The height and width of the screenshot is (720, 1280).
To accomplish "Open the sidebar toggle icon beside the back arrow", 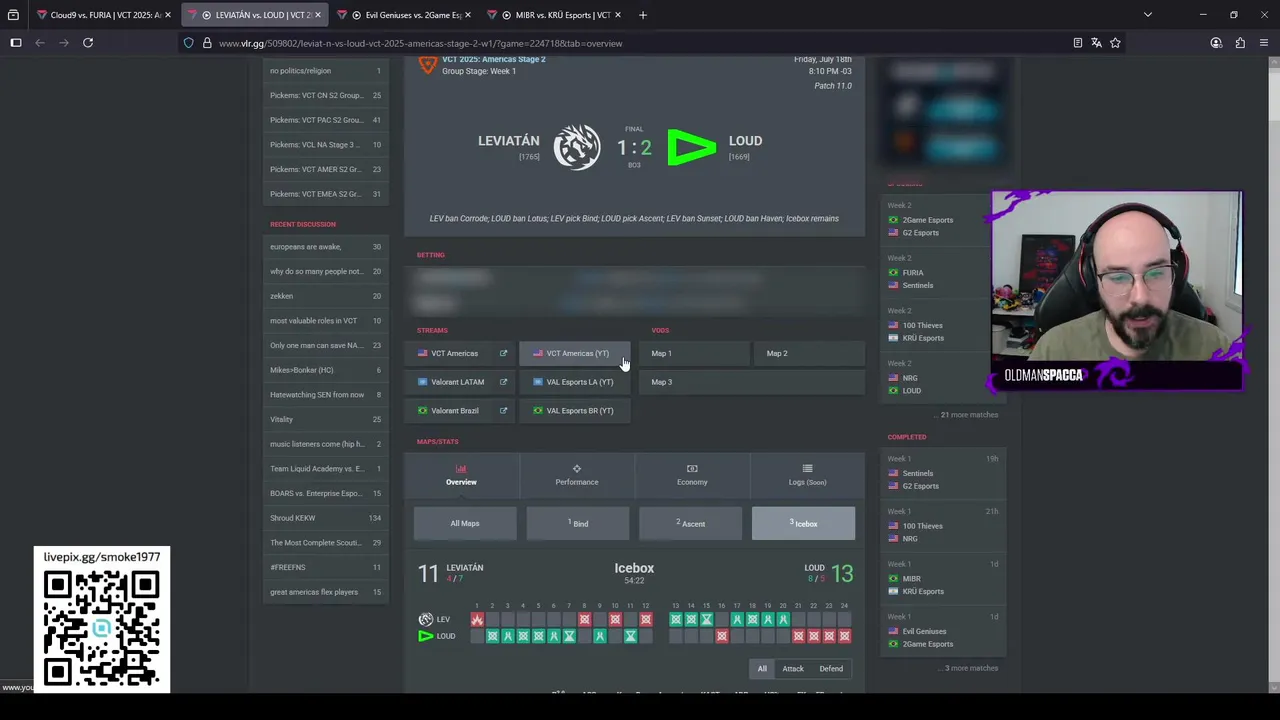I will coord(16,43).
